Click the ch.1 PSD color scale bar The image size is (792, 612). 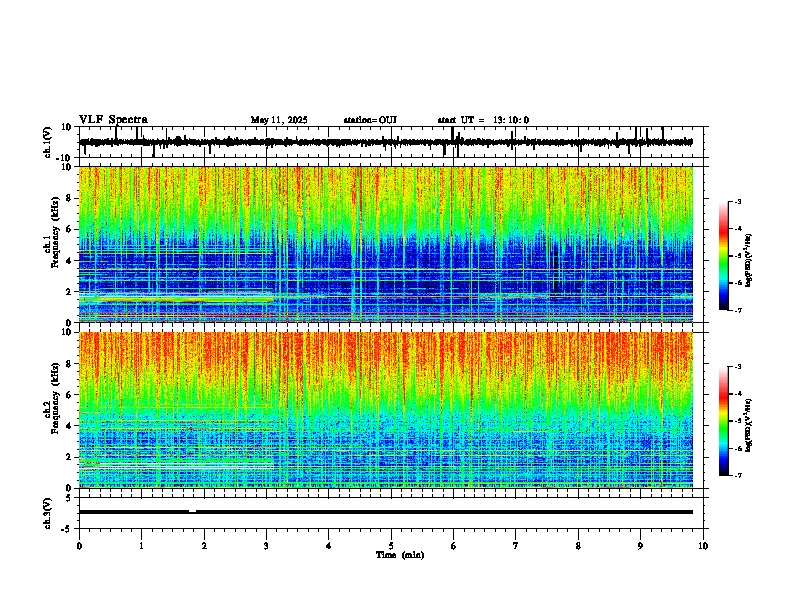point(723,256)
